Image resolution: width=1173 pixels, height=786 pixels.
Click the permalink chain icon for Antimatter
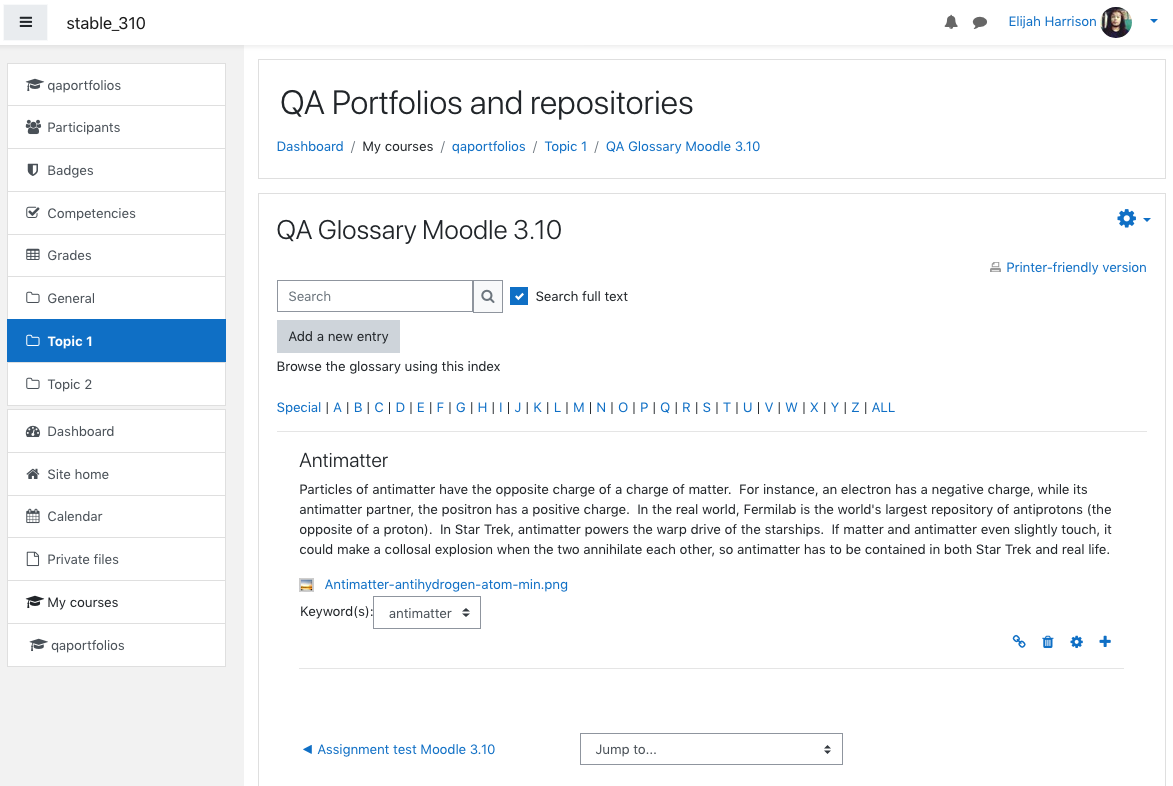[1019, 642]
